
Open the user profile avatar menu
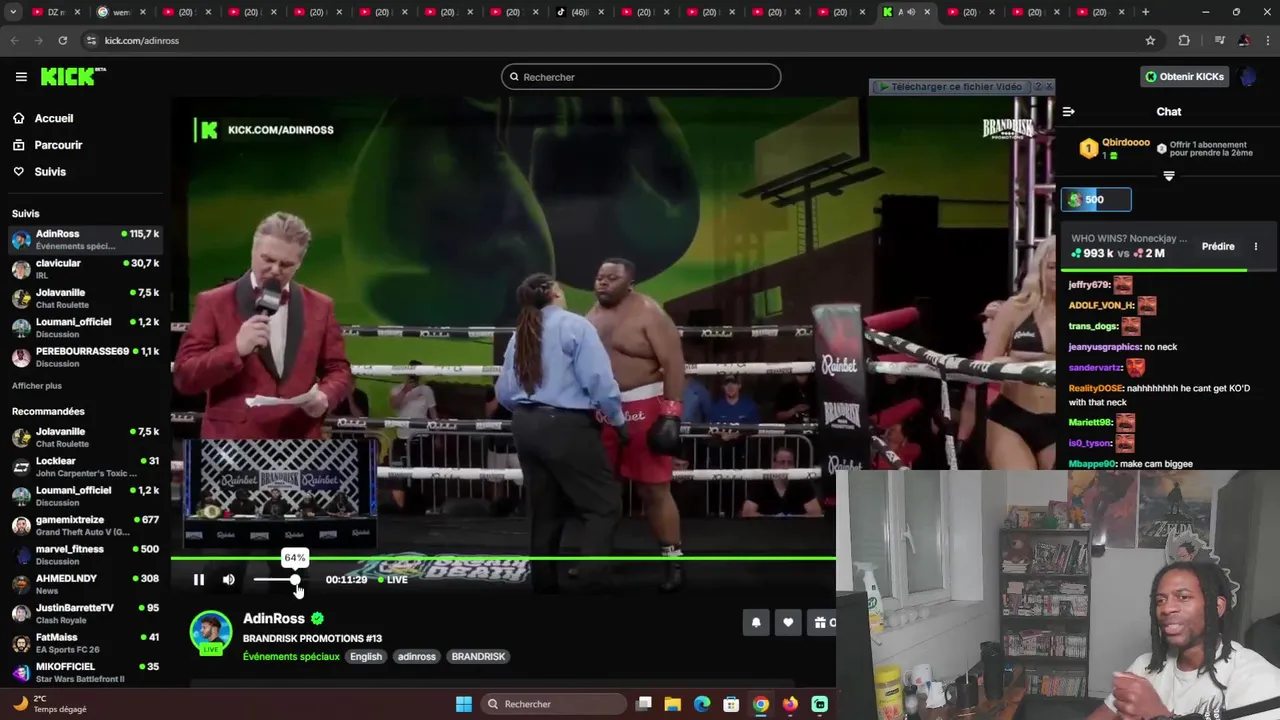point(1248,77)
